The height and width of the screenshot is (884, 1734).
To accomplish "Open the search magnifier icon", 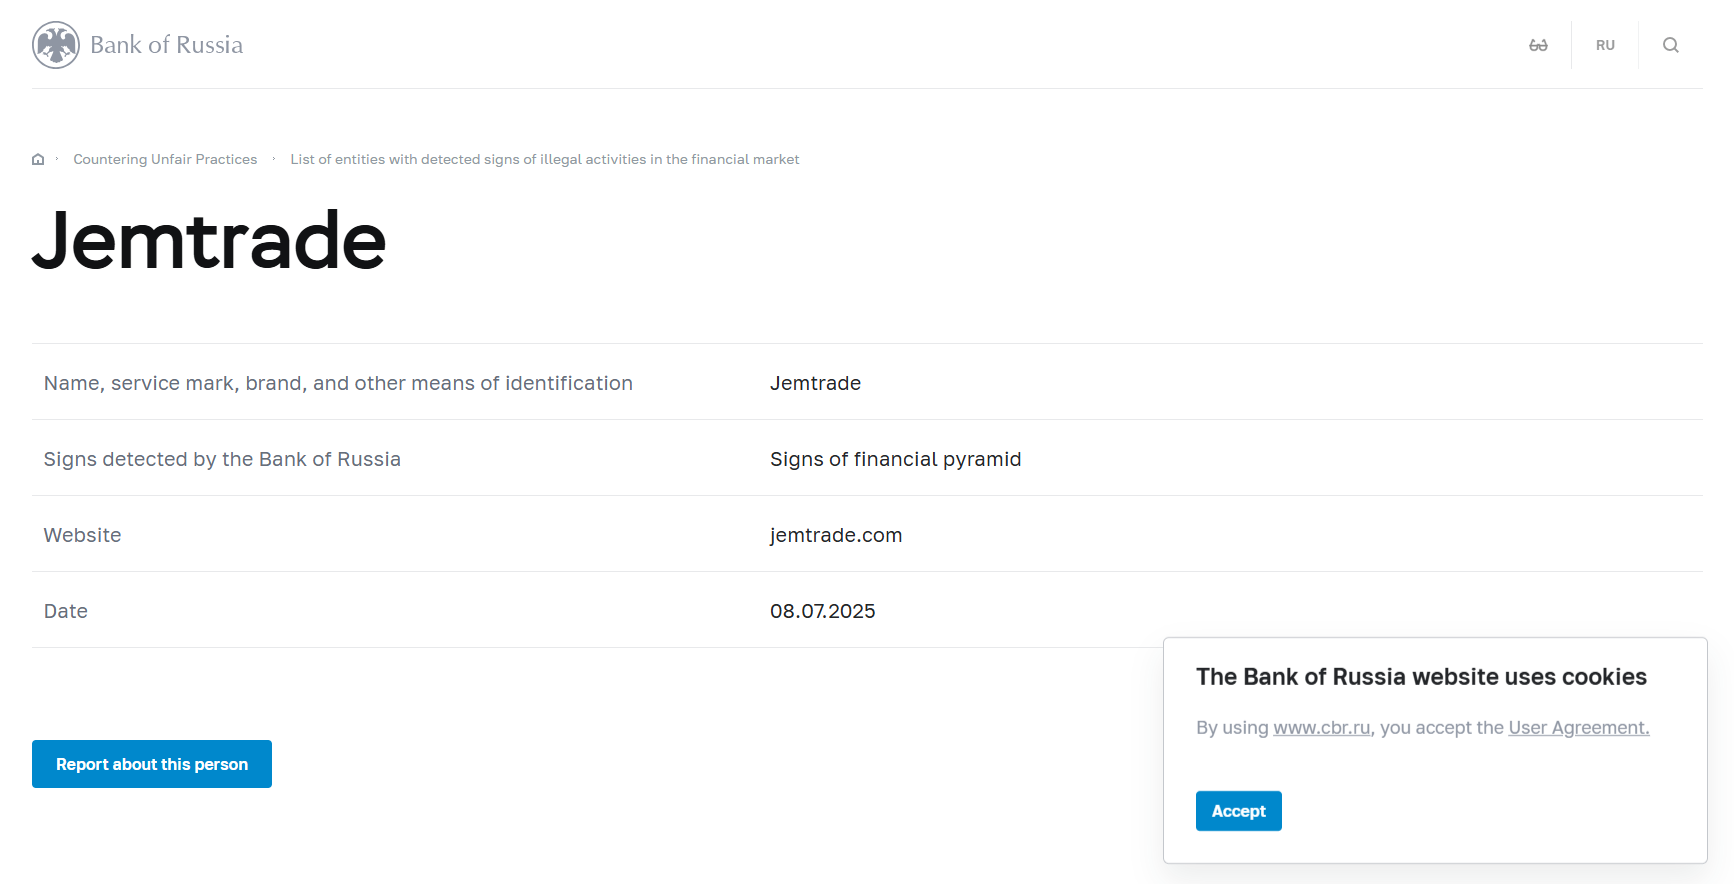I will (1670, 45).
